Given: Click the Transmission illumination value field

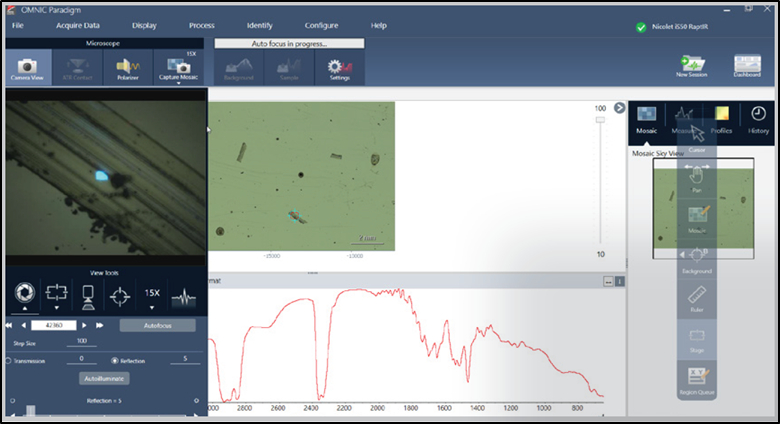Looking at the screenshot, I should point(82,359).
